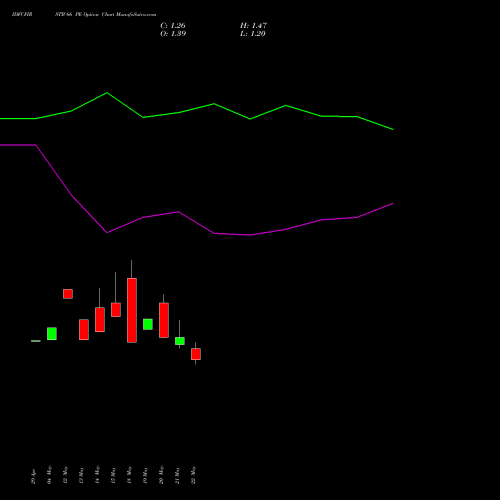Click the chart title text at top
The image size is (500, 500).
[84, 14]
